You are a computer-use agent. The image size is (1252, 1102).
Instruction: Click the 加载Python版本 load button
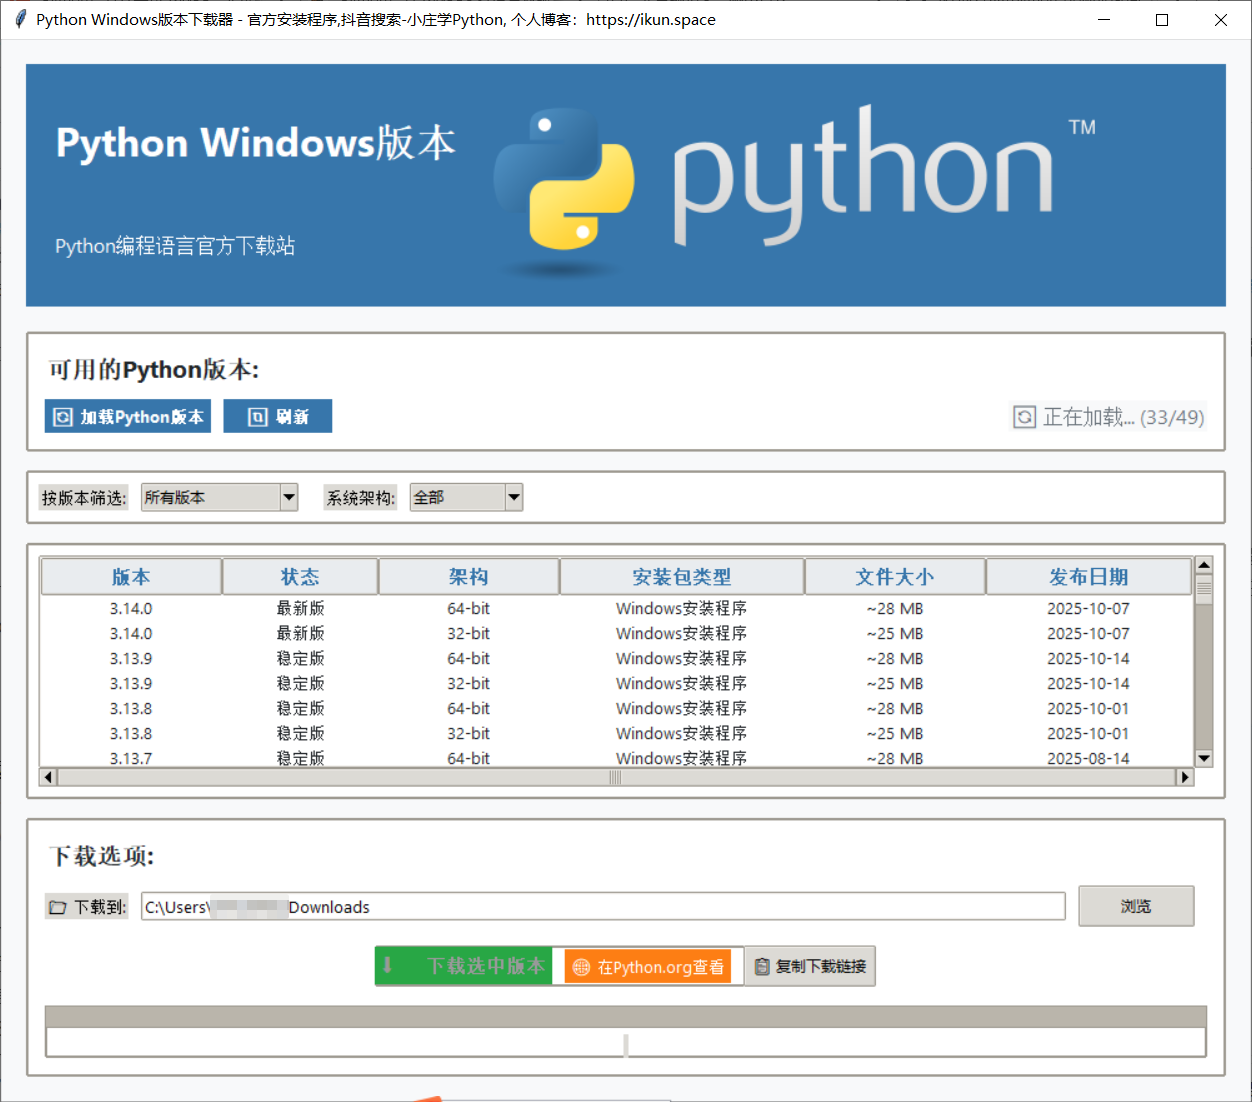[x=127, y=416]
